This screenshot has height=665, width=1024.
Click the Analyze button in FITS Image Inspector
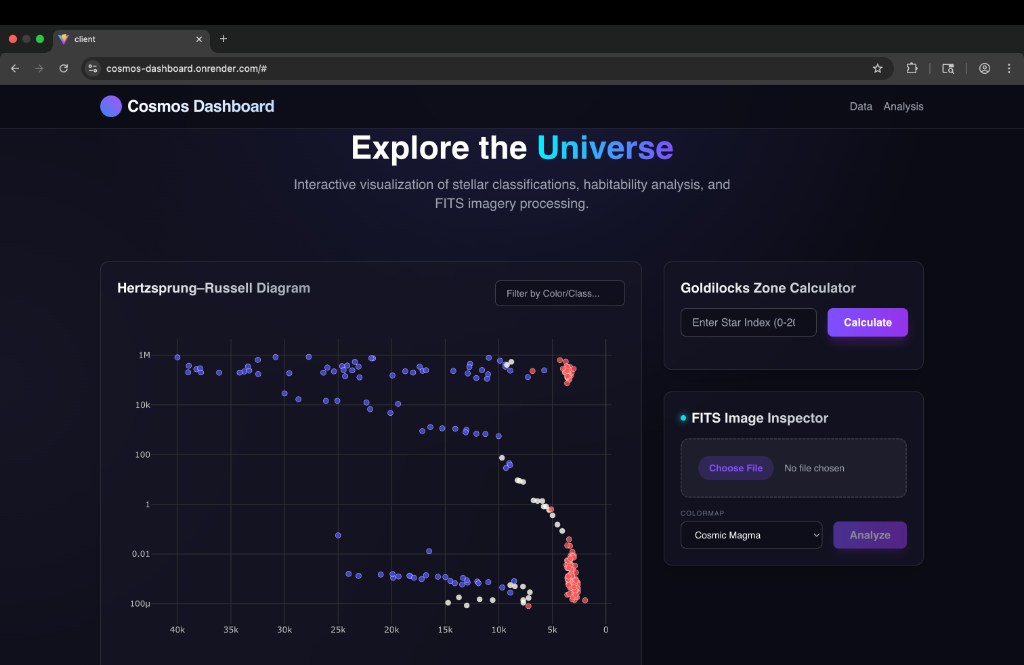coord(869,535)
